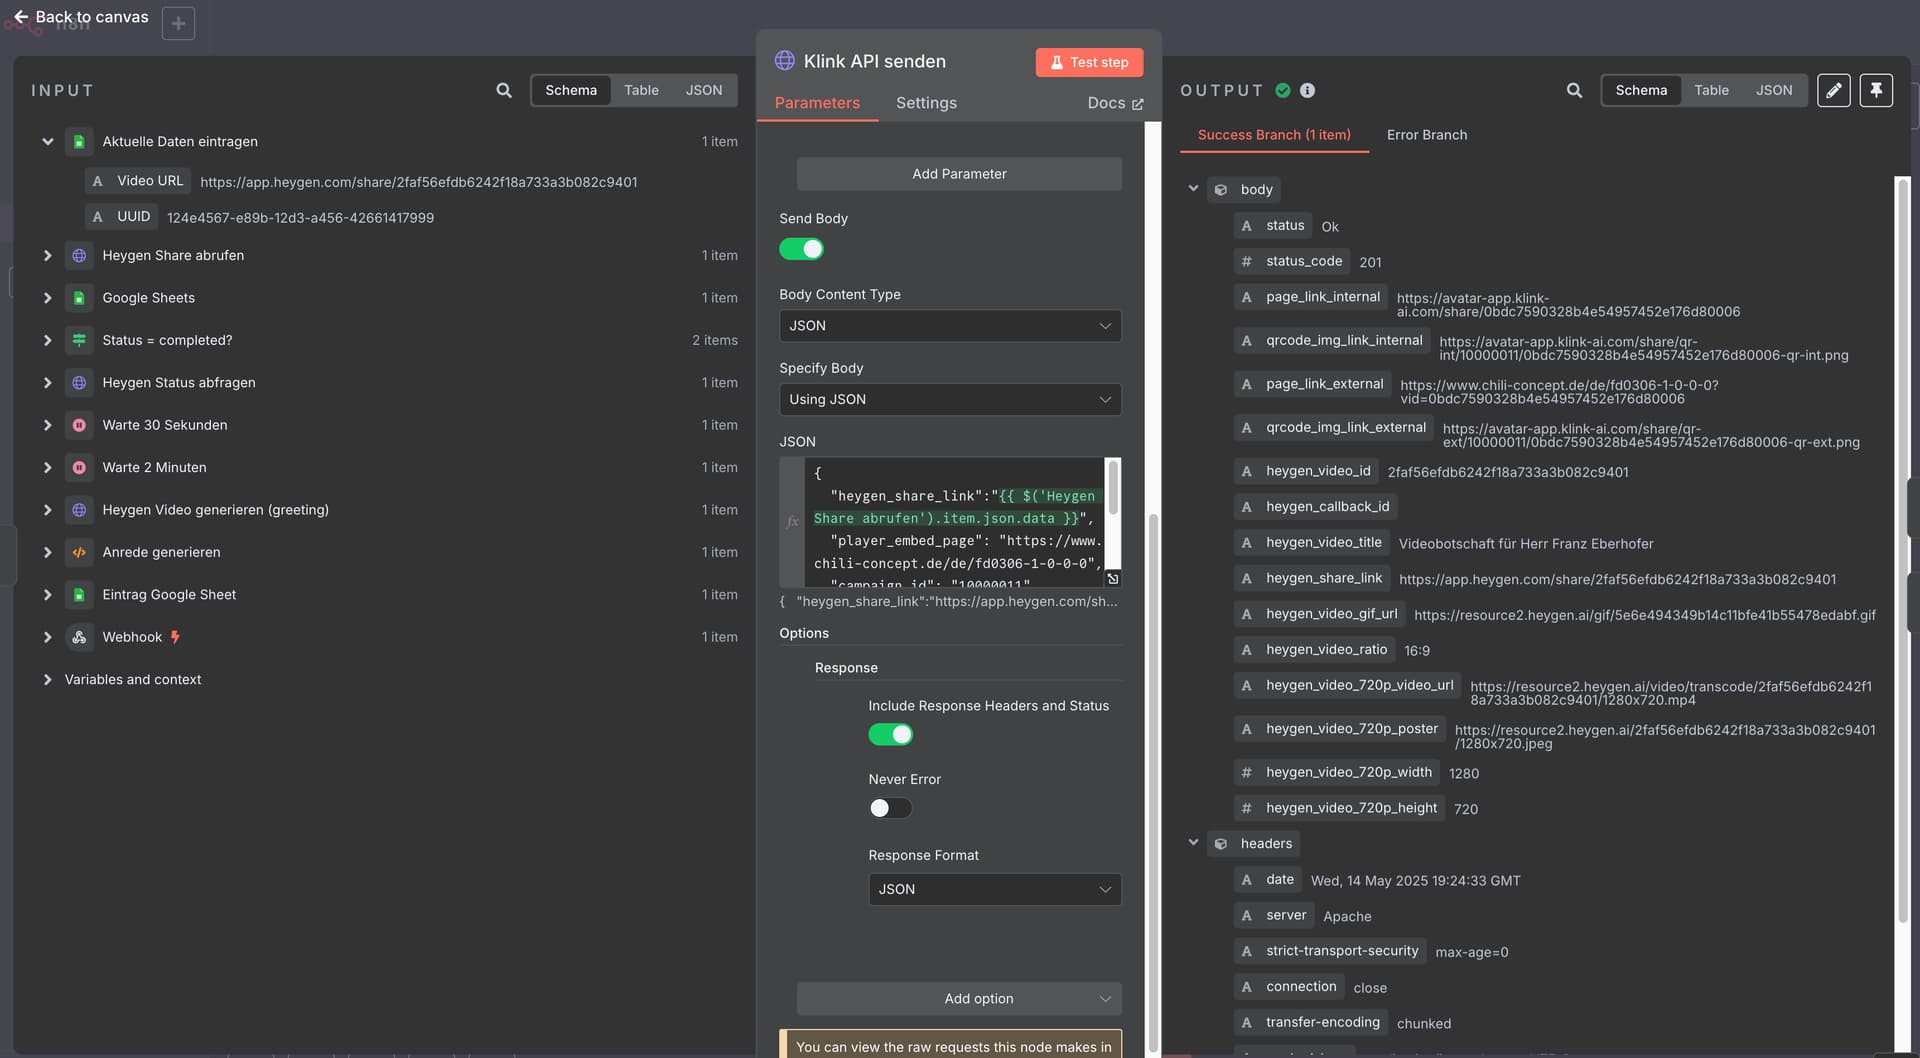Select Schema view in OUTPUT panel
Screen dimensions: 1920x1058
tap(1641, 90)
